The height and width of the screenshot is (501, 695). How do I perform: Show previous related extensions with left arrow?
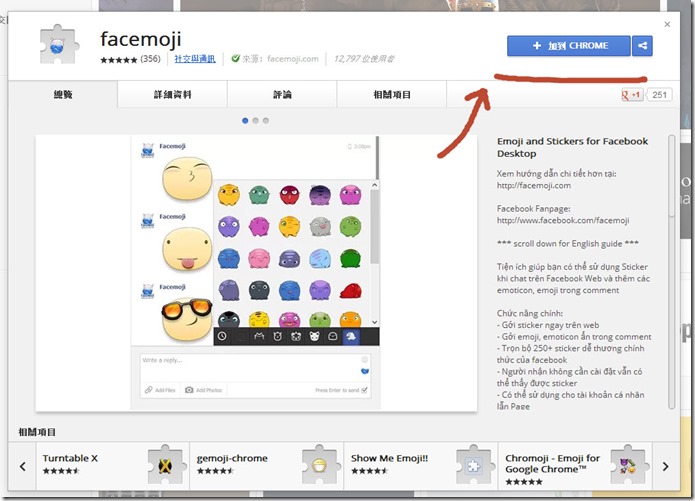(23, 466)
